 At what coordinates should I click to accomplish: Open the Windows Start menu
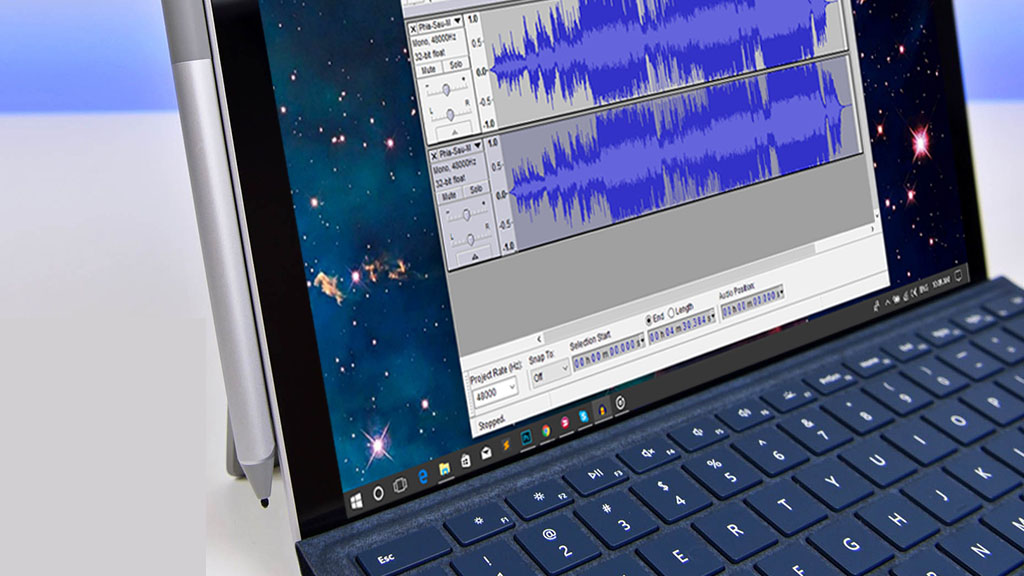pos(357,502)
